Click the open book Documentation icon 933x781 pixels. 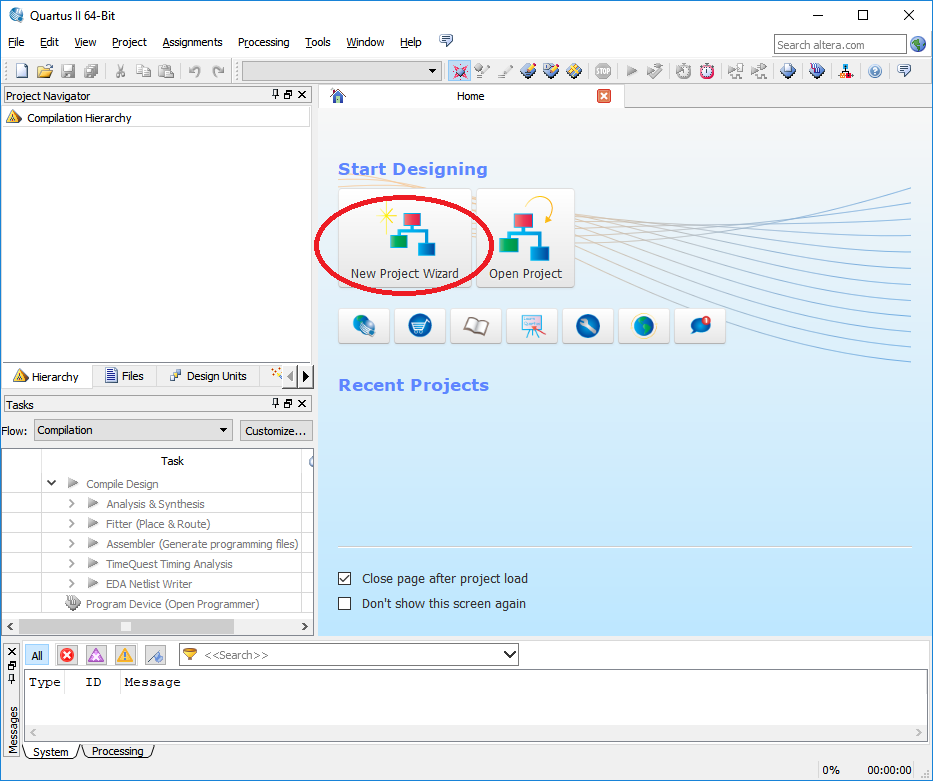point(475,326)
